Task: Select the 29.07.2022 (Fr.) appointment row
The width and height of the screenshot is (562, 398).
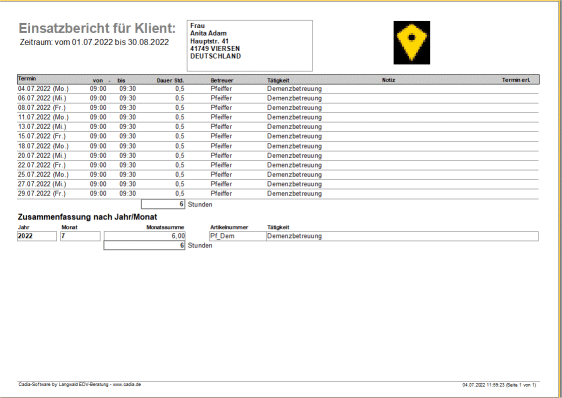Action: (278, 194)
